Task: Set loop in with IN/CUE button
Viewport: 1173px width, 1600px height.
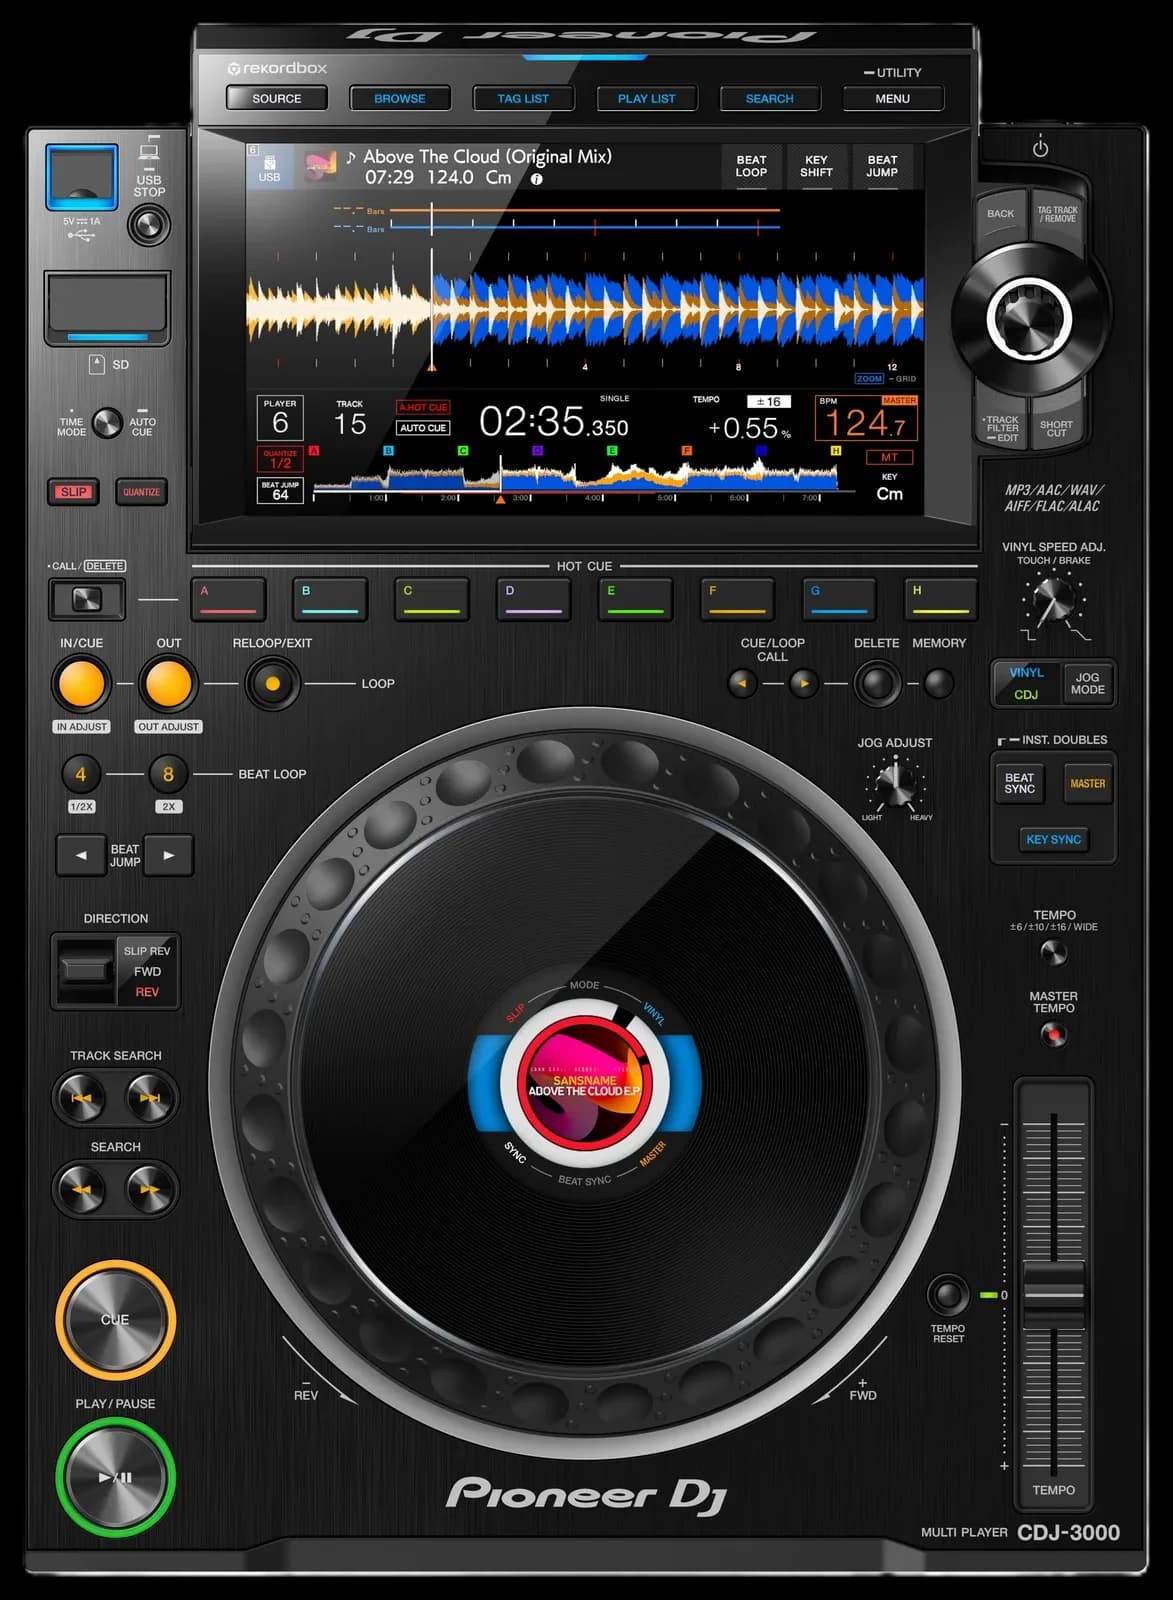Action: (x=81, y=684)
